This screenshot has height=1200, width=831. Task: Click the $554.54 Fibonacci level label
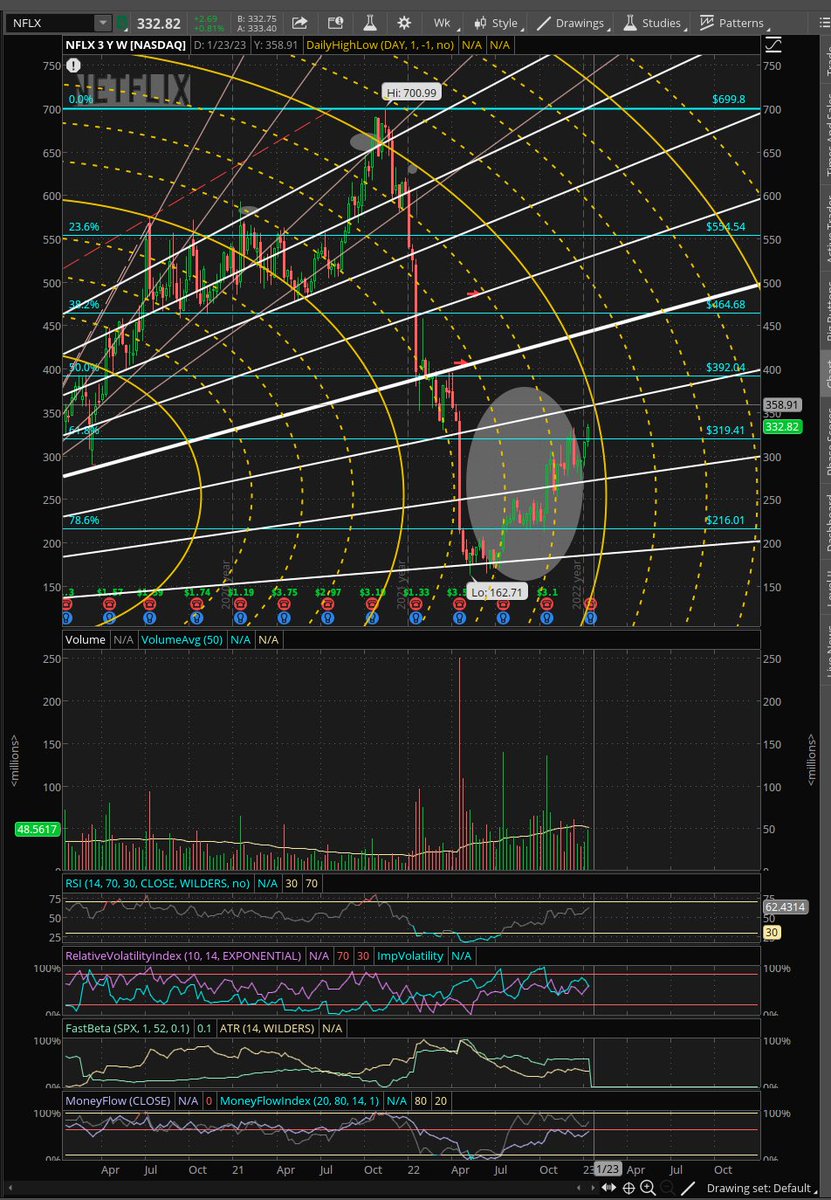[726, 227]
